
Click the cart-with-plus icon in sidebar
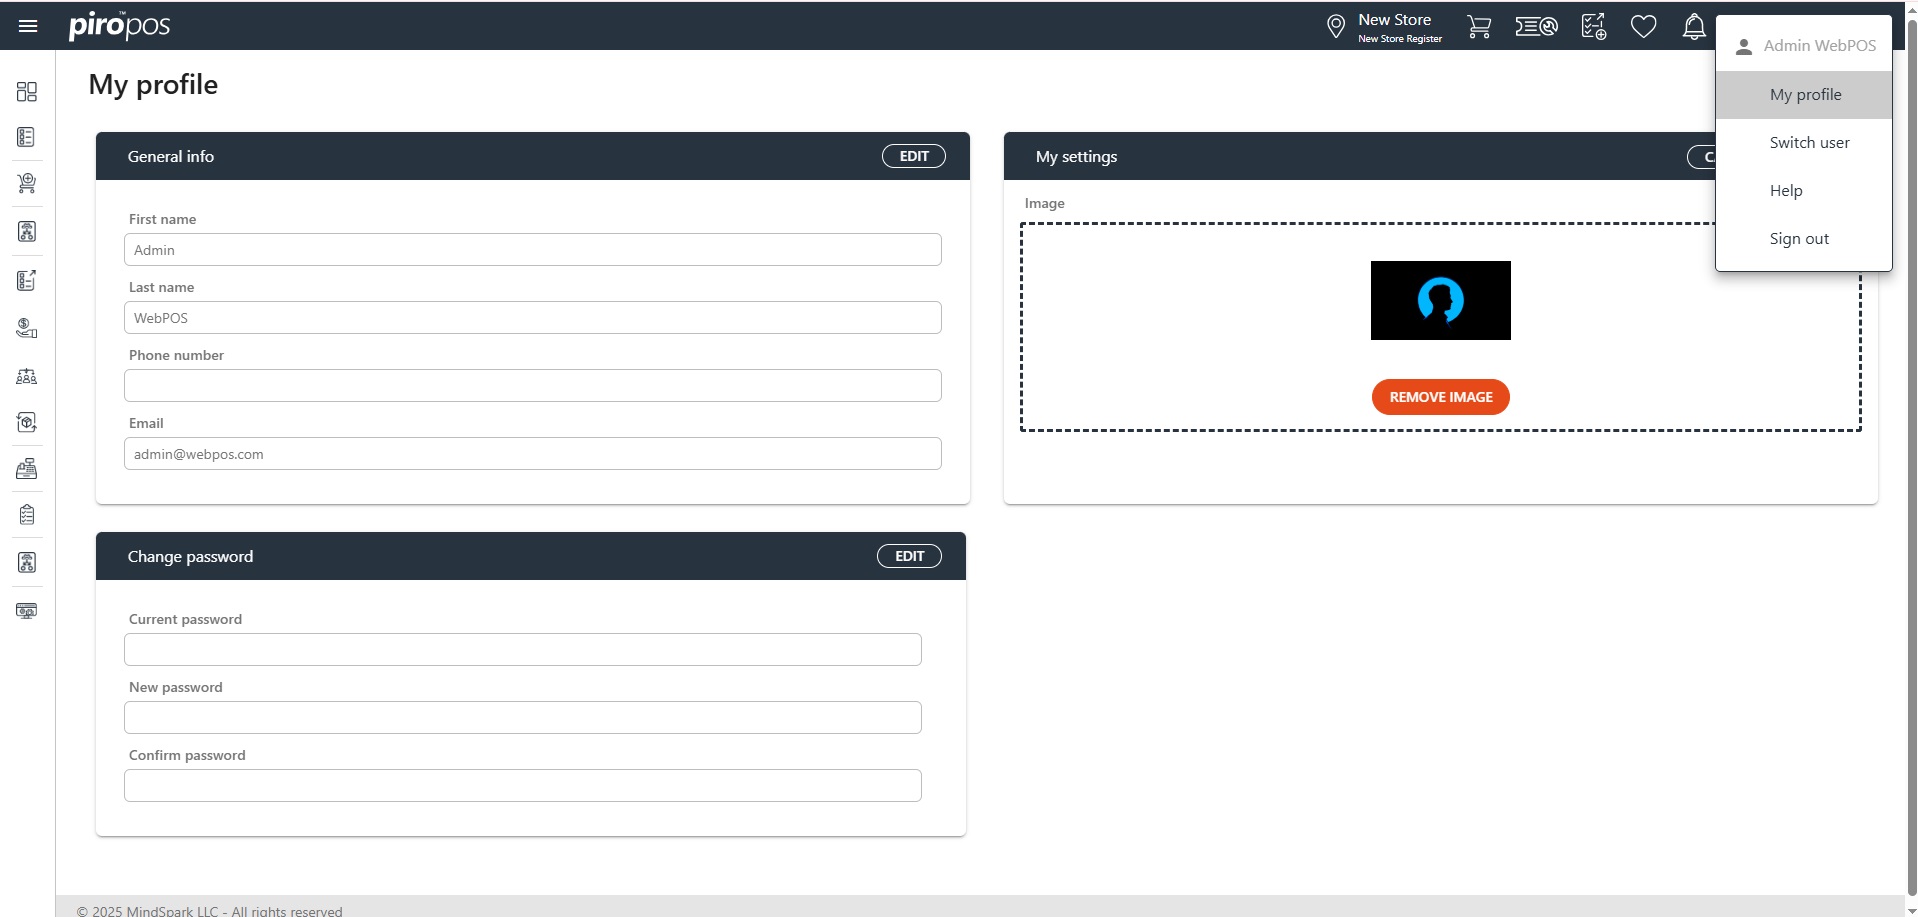[27, 183]
